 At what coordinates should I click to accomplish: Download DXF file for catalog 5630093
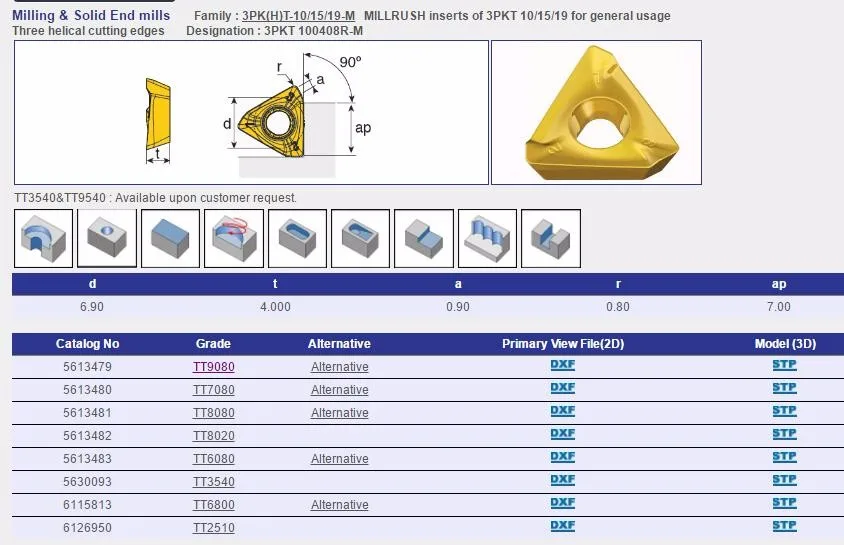pos(562,480)
